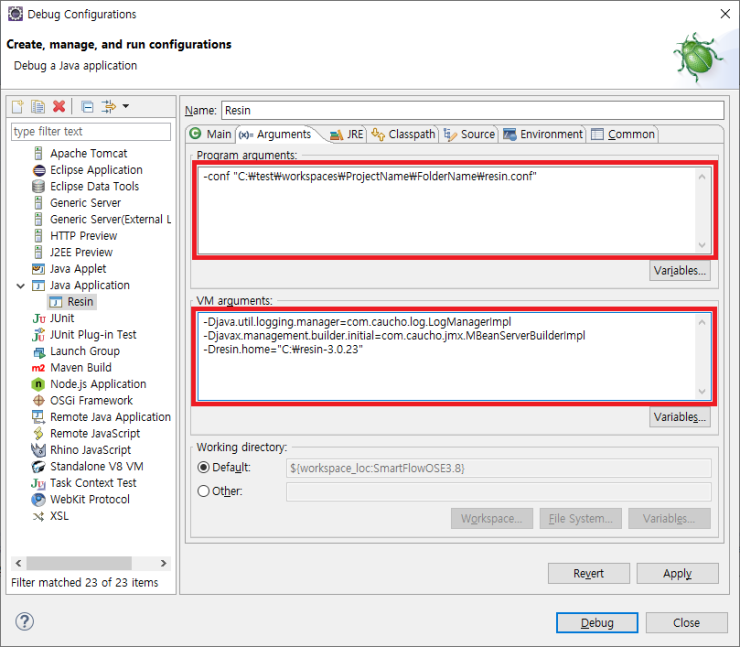The image size is (740, 647).
Task: Open the Environment tab
Action: 543,134
